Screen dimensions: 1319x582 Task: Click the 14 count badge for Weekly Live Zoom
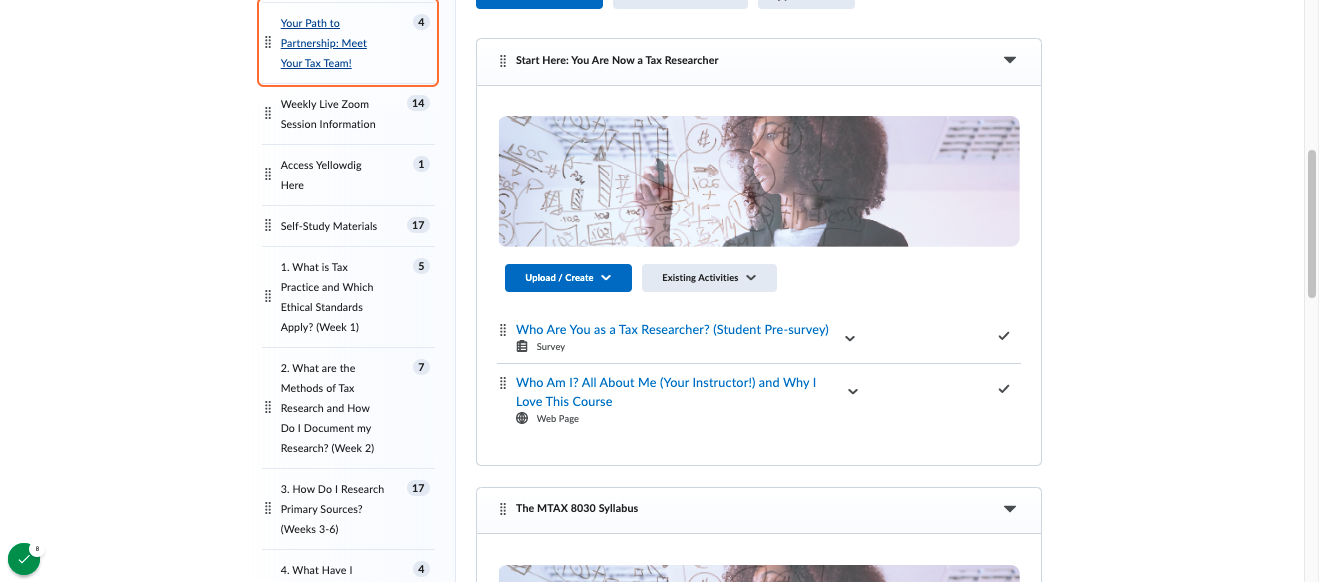pyautogui.click(x=418, y=103)
